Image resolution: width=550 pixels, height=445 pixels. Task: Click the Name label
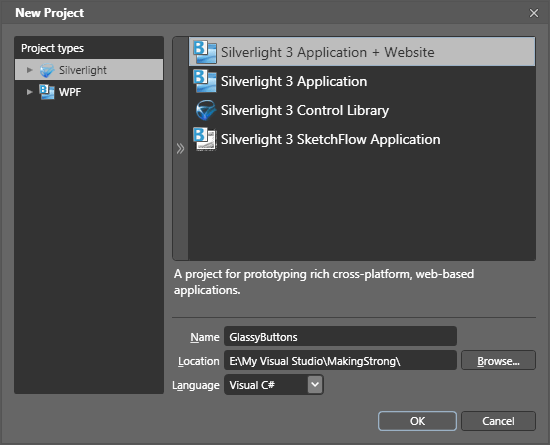tap(205, 337)
